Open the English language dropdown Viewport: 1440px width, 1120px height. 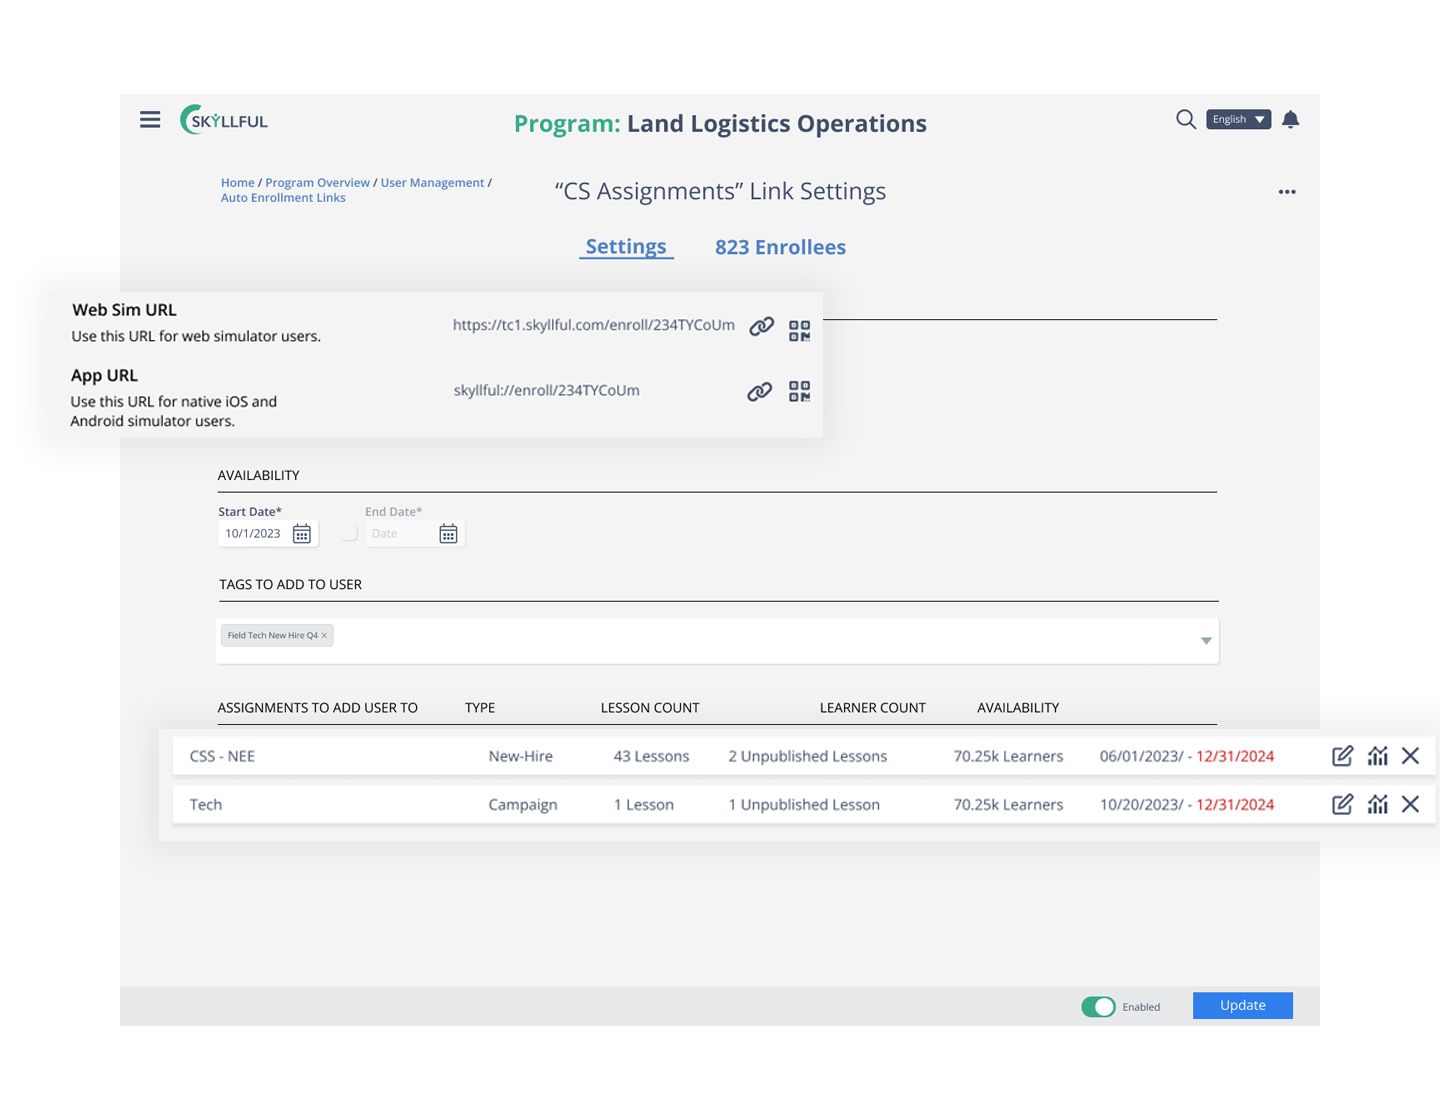click(x=1238, y=119)
